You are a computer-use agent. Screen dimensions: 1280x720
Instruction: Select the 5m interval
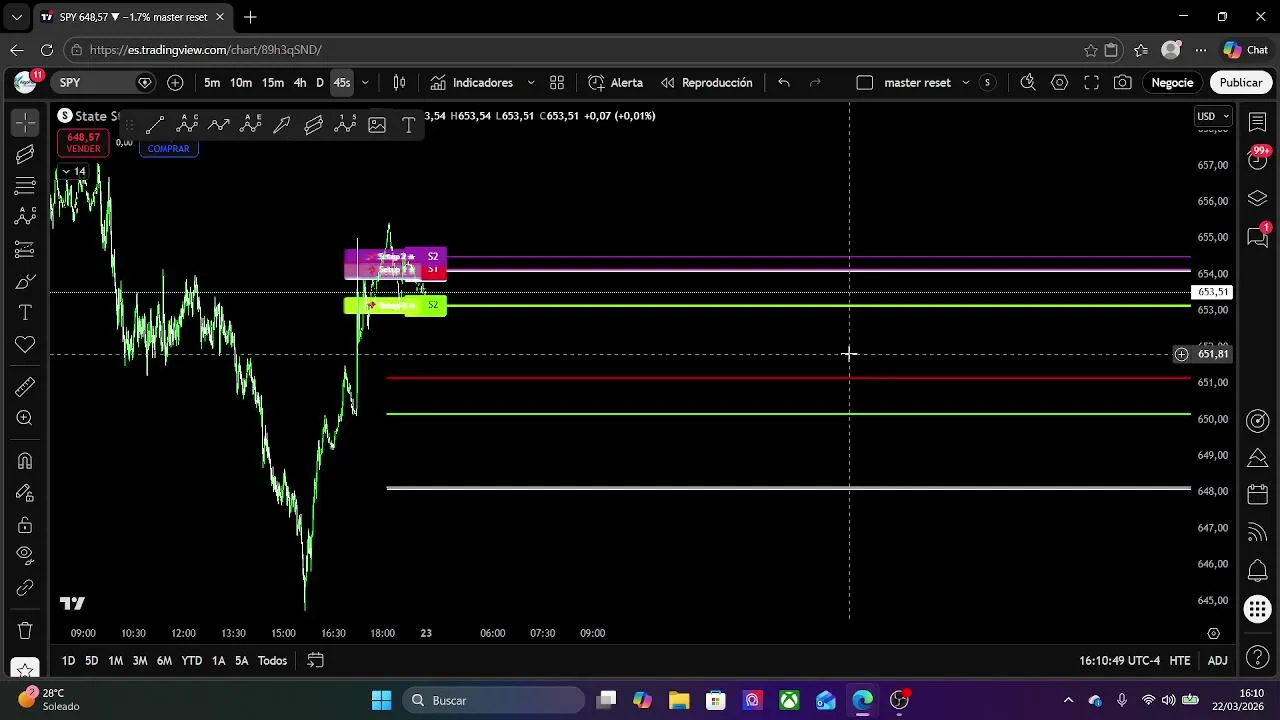(x=212, y=83)
